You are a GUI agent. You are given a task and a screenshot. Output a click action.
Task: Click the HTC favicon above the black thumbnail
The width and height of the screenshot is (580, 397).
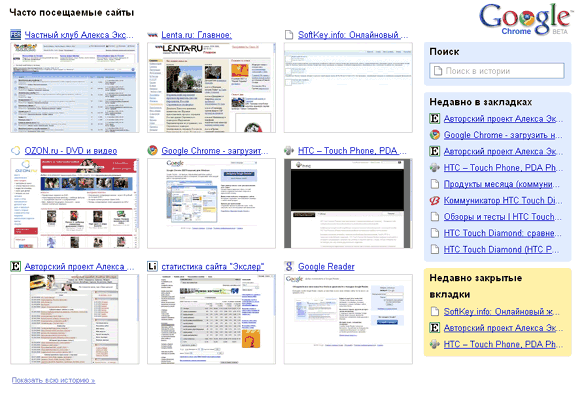pyautogui.click(x=289, y=151)
